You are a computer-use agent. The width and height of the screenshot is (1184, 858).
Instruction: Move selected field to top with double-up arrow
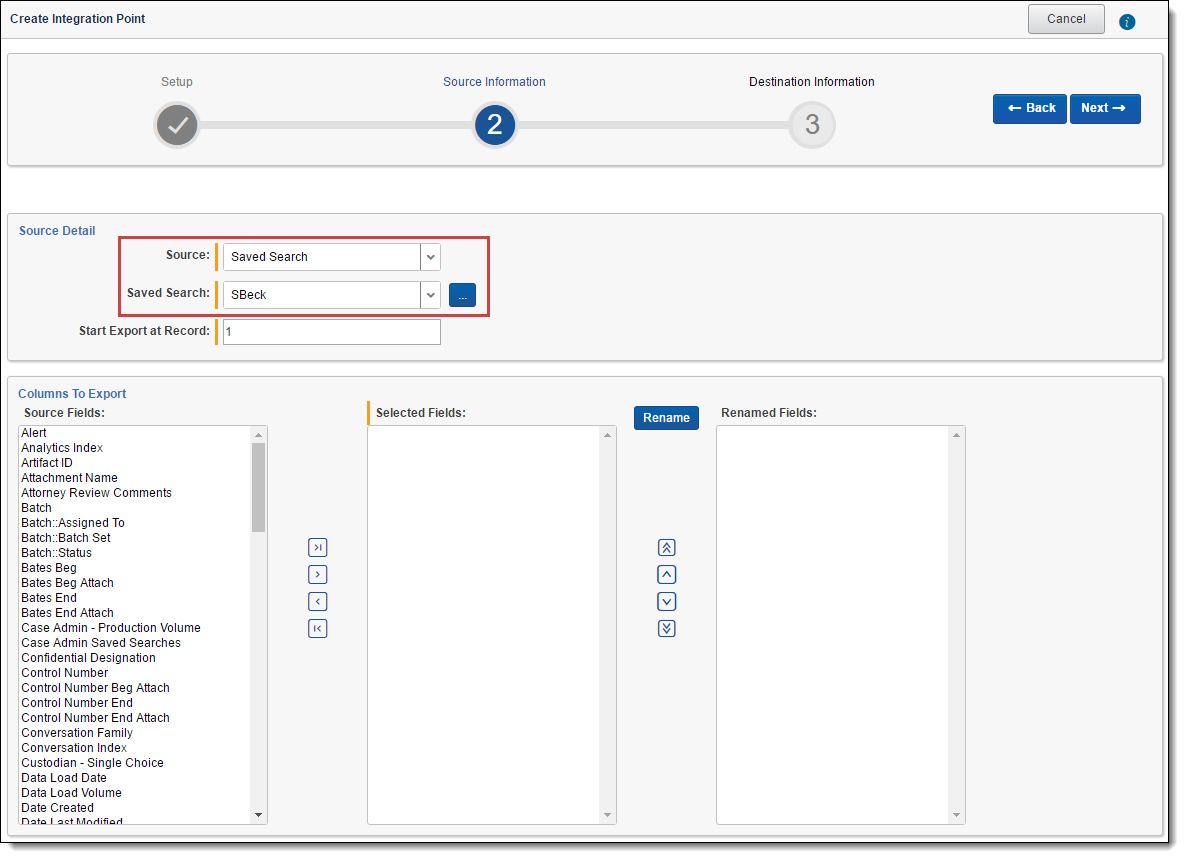point(666,548)
